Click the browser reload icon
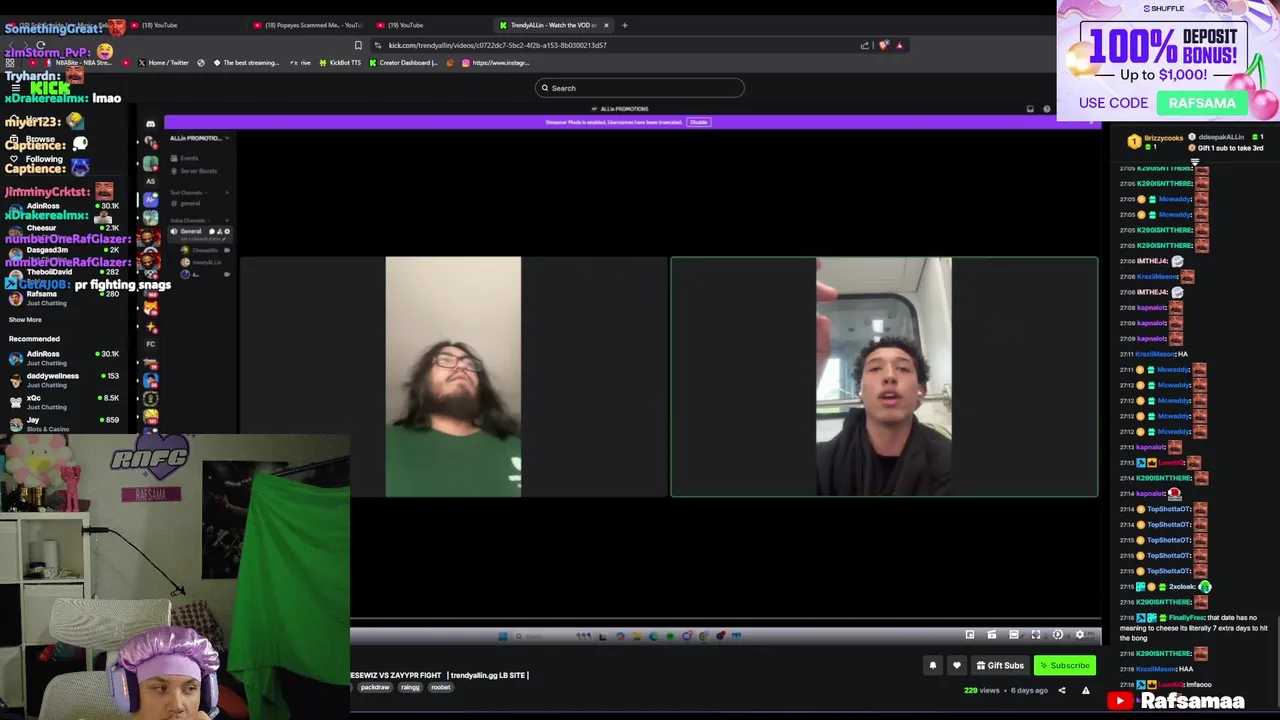Viewport: 1280px width, 720px height. point(40,45)
